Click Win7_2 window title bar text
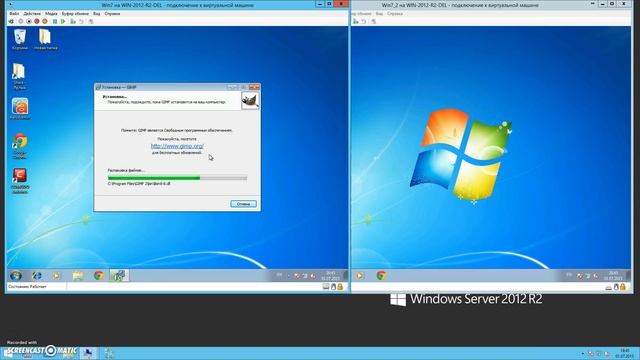Viewport: 640px width, 360px height. (460, 5)
